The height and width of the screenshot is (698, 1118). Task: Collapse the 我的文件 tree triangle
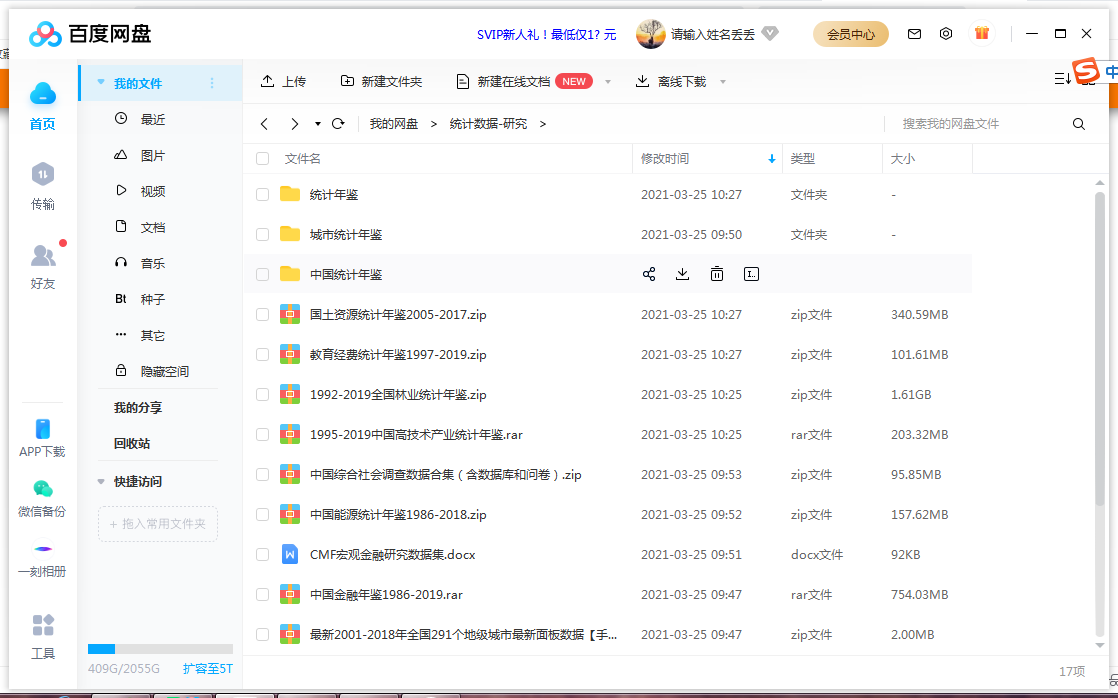101,82
